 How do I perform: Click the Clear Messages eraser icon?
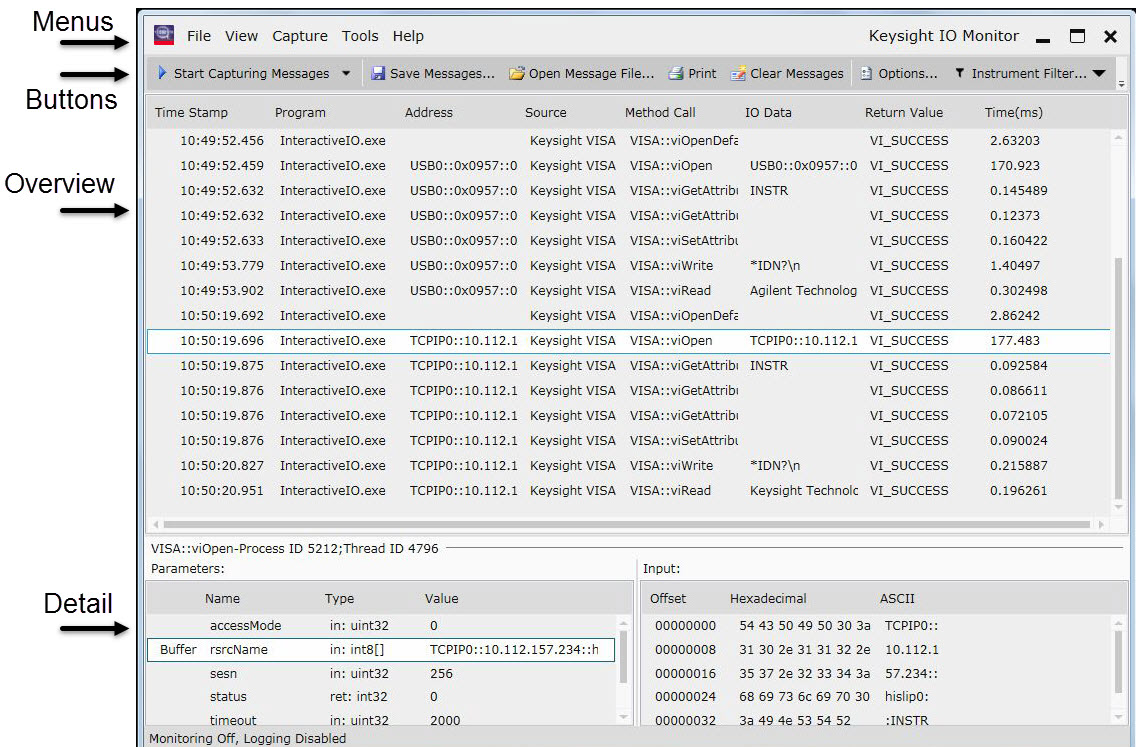click(x=738, y=73)
